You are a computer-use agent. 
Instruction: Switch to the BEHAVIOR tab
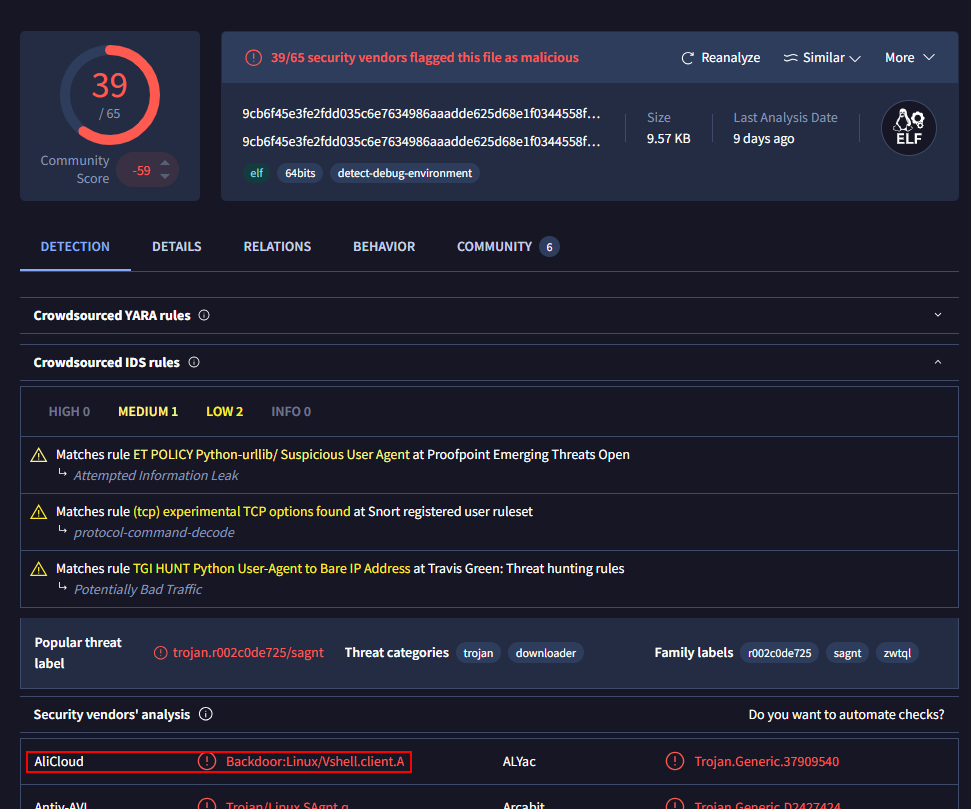pos(384,246)
